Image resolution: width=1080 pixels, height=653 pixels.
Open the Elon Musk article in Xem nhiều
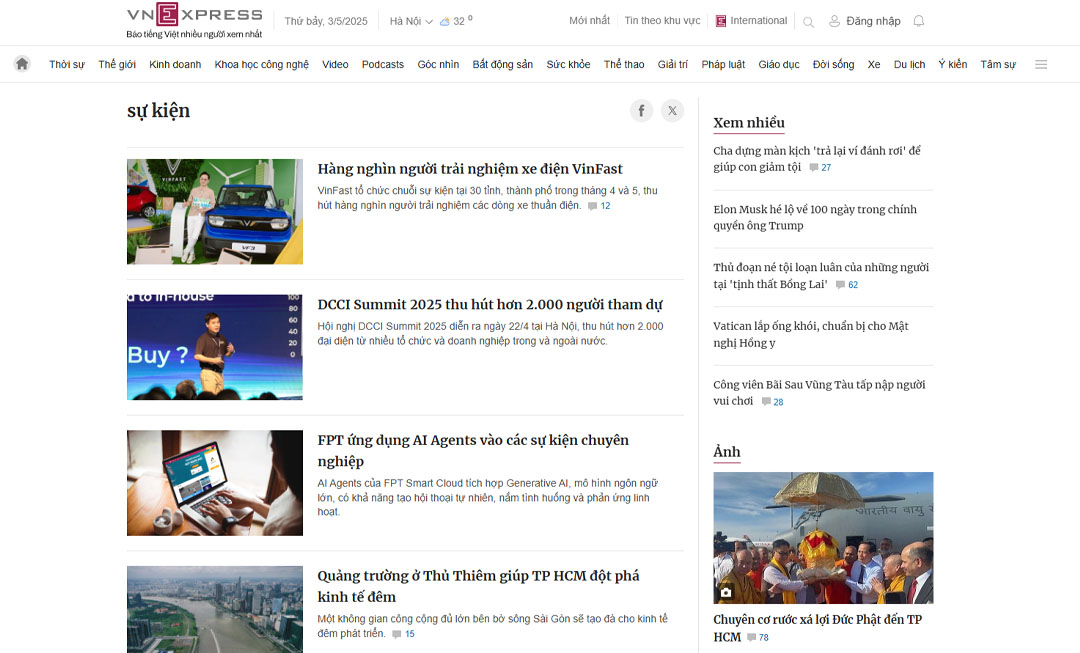tap(814, 217)
